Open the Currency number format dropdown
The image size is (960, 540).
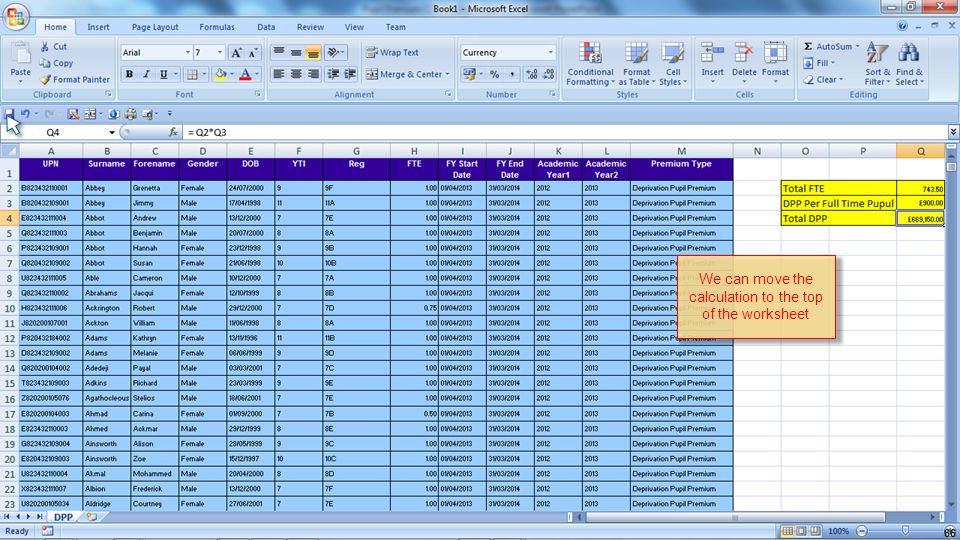point(550,53)
